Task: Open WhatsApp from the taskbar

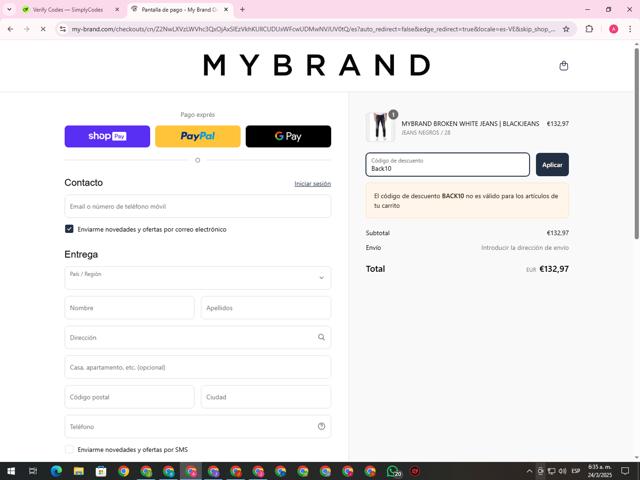Action: point(393,471)
